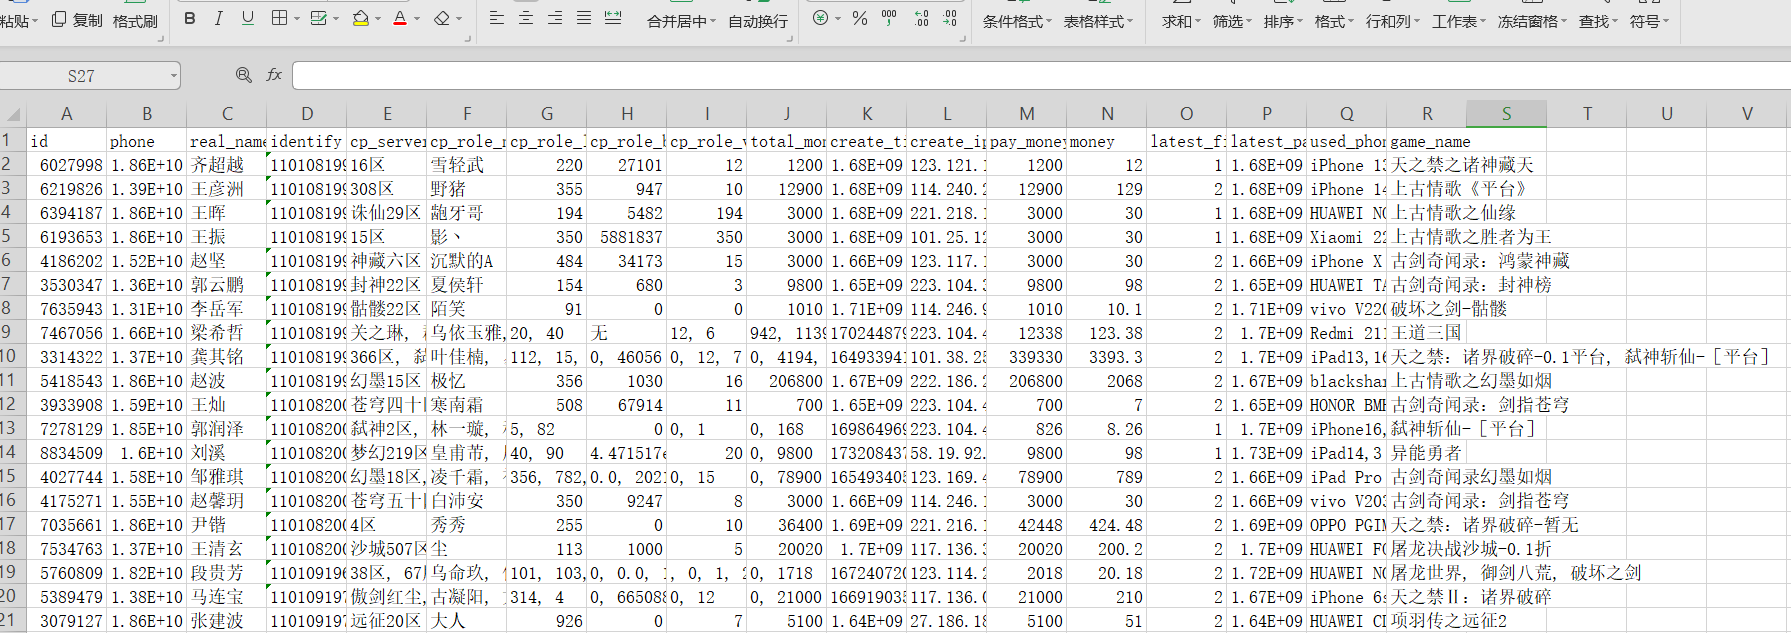Image resolution: width=1791 pixels, height=633 pixels.
Task: Click the eraser clear icon
Action: [442, 18]
